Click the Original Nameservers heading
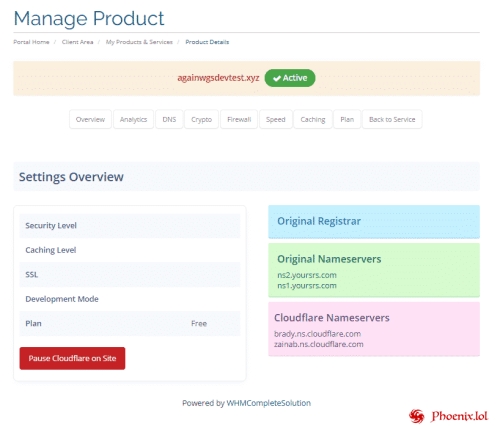Image resolution: width=500 pixels, height=426 pixels. (x=329, y=259)
